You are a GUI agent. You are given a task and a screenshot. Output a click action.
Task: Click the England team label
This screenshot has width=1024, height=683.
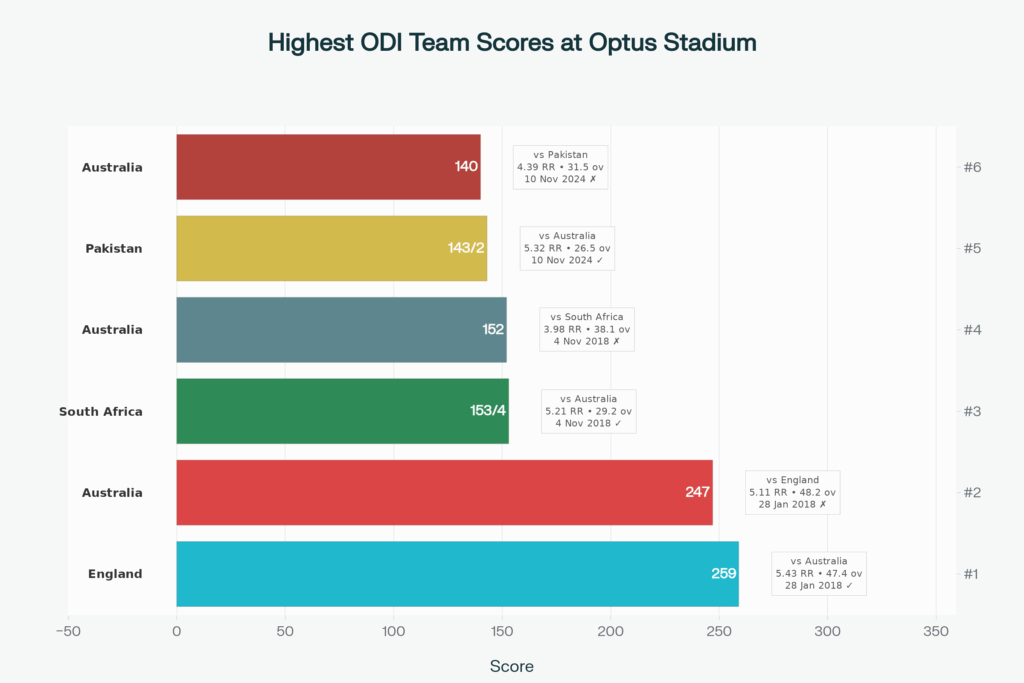(x=115, y=574)
